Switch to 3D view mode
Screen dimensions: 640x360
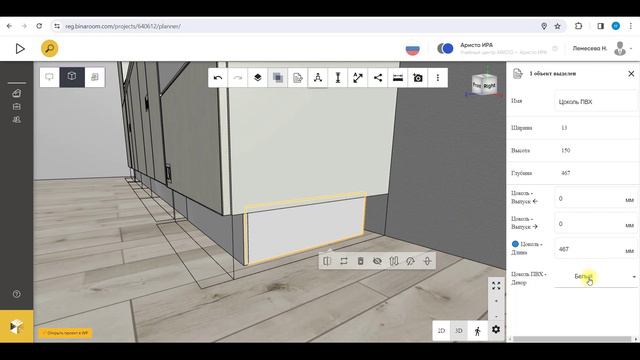(x=459, y=331)
